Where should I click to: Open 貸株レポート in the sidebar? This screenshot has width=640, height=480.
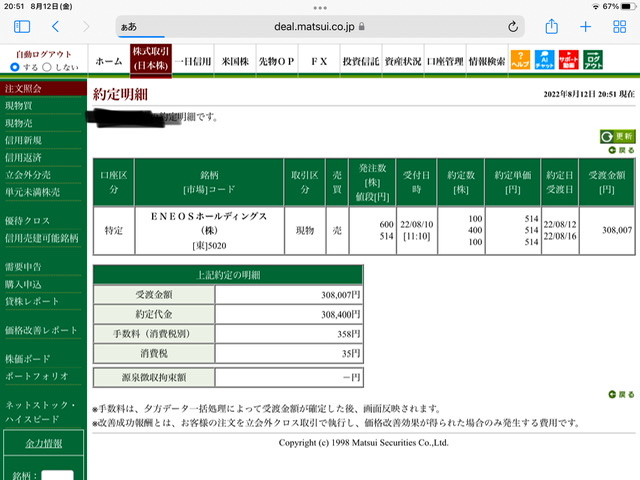[32, 301]
